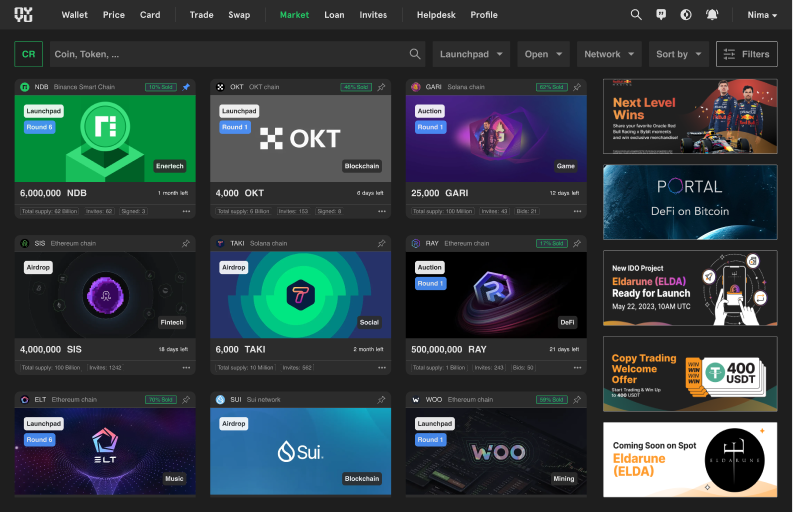Open the chat messages icon
Screen dimensions: 793x512
(661, 15)
